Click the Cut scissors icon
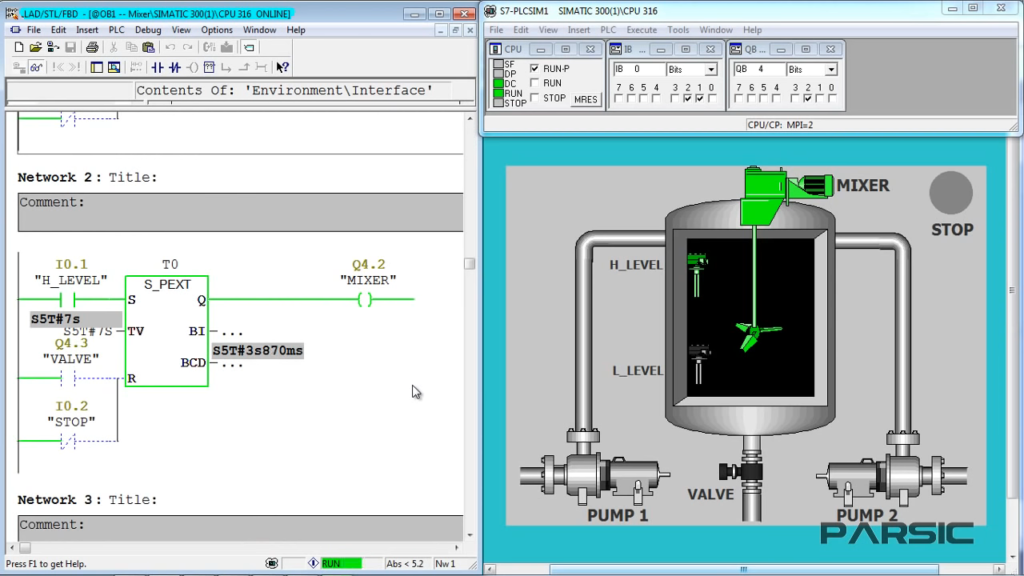Viewport: 1024px width, 576px height. pos(113,47)
